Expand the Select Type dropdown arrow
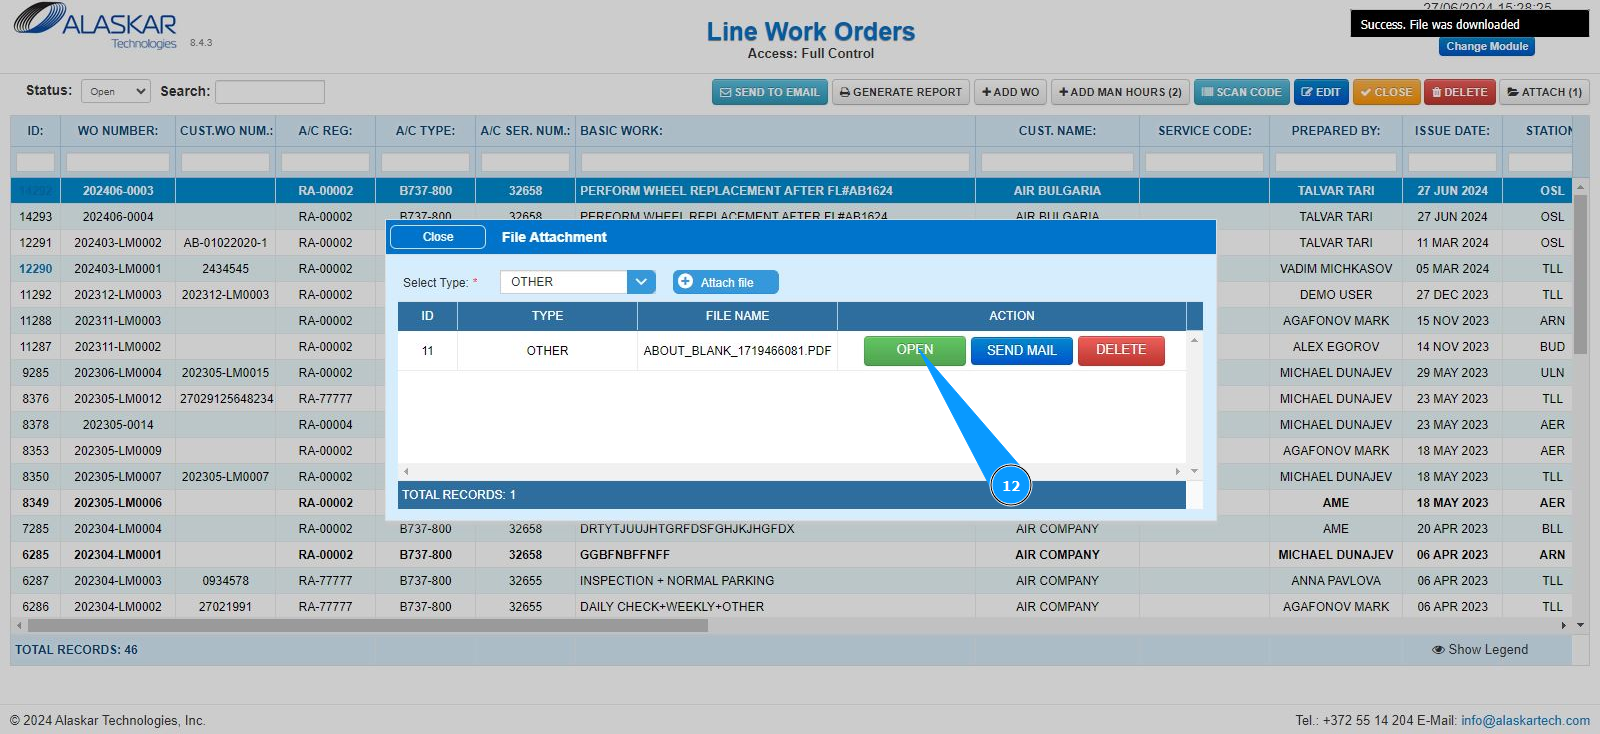The width and height of the screenshot is (1600, 734). [x=642, y=282]
